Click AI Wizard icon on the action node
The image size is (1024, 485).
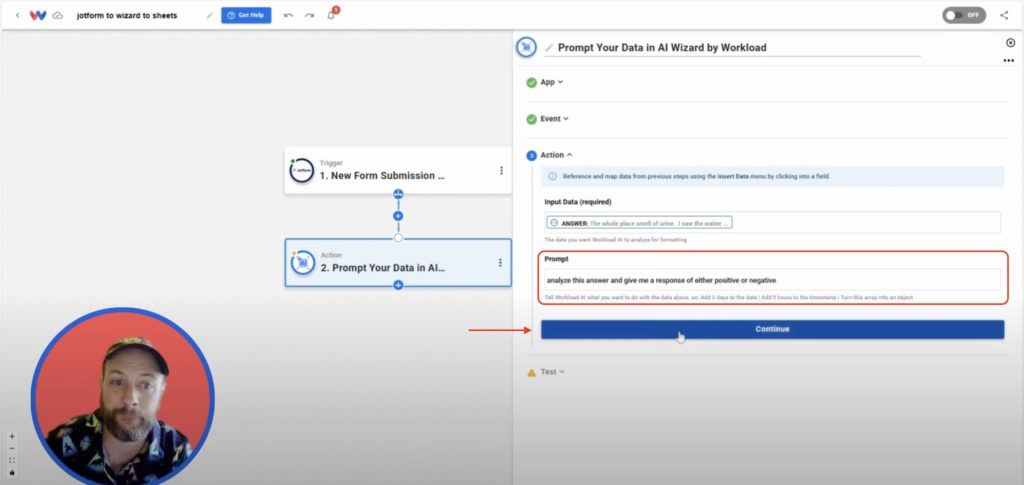(302, 262)
